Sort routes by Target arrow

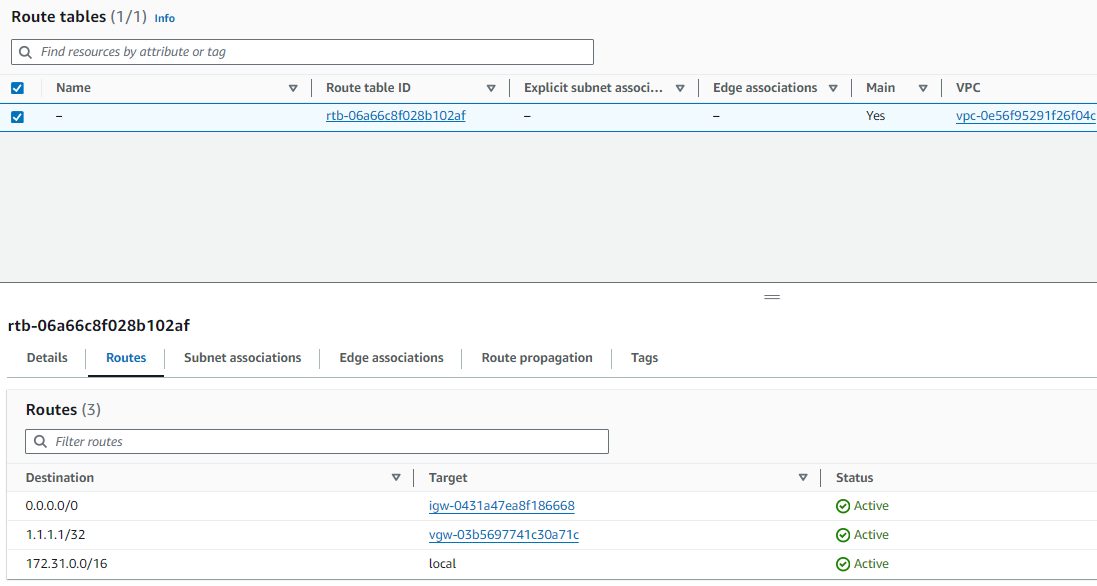coord(803,478)
